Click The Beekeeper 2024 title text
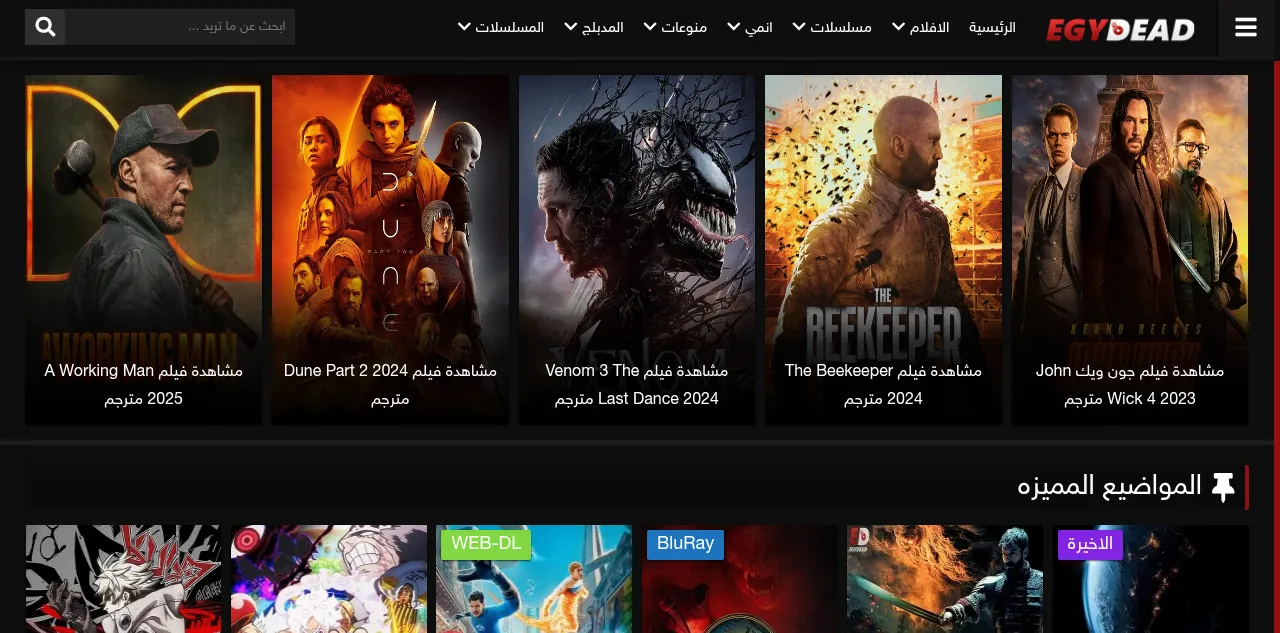Viewport: 1280px width, 633px height. click(883, 385)
